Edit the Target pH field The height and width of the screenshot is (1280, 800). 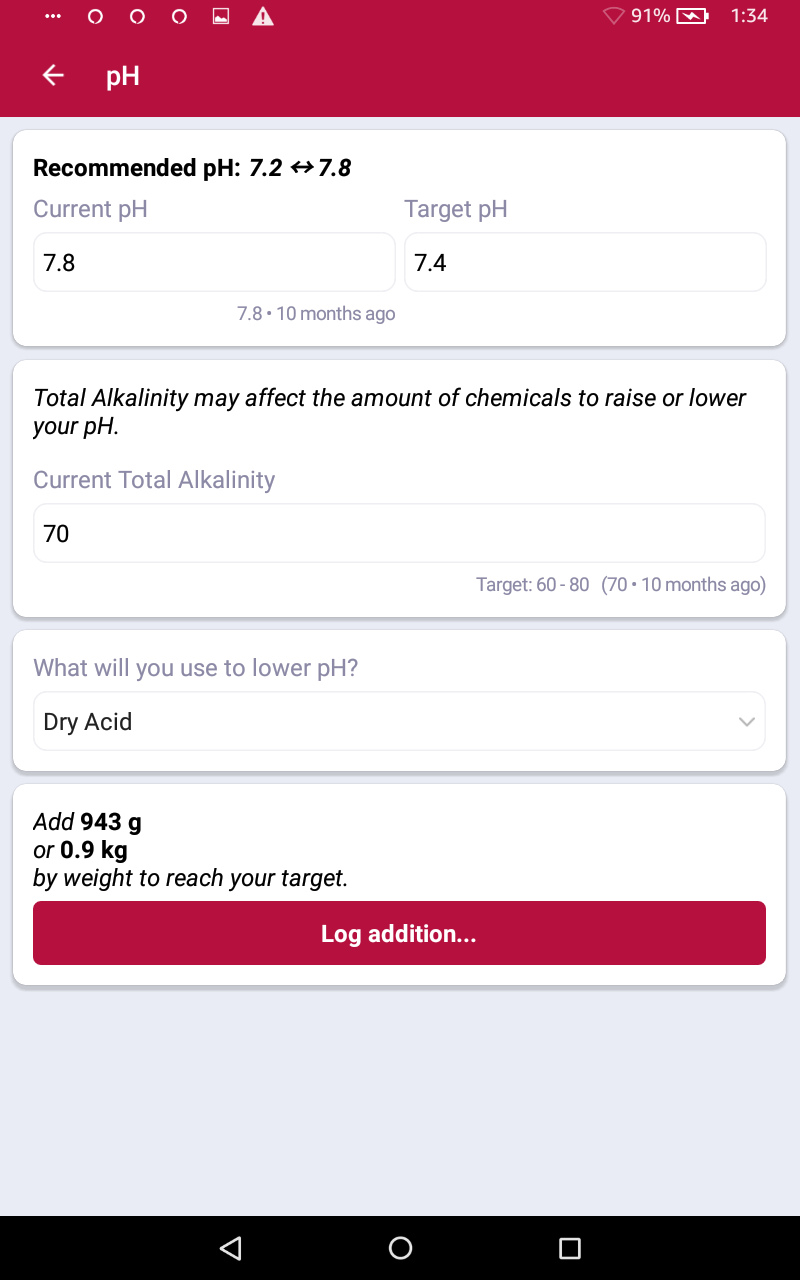585,263
